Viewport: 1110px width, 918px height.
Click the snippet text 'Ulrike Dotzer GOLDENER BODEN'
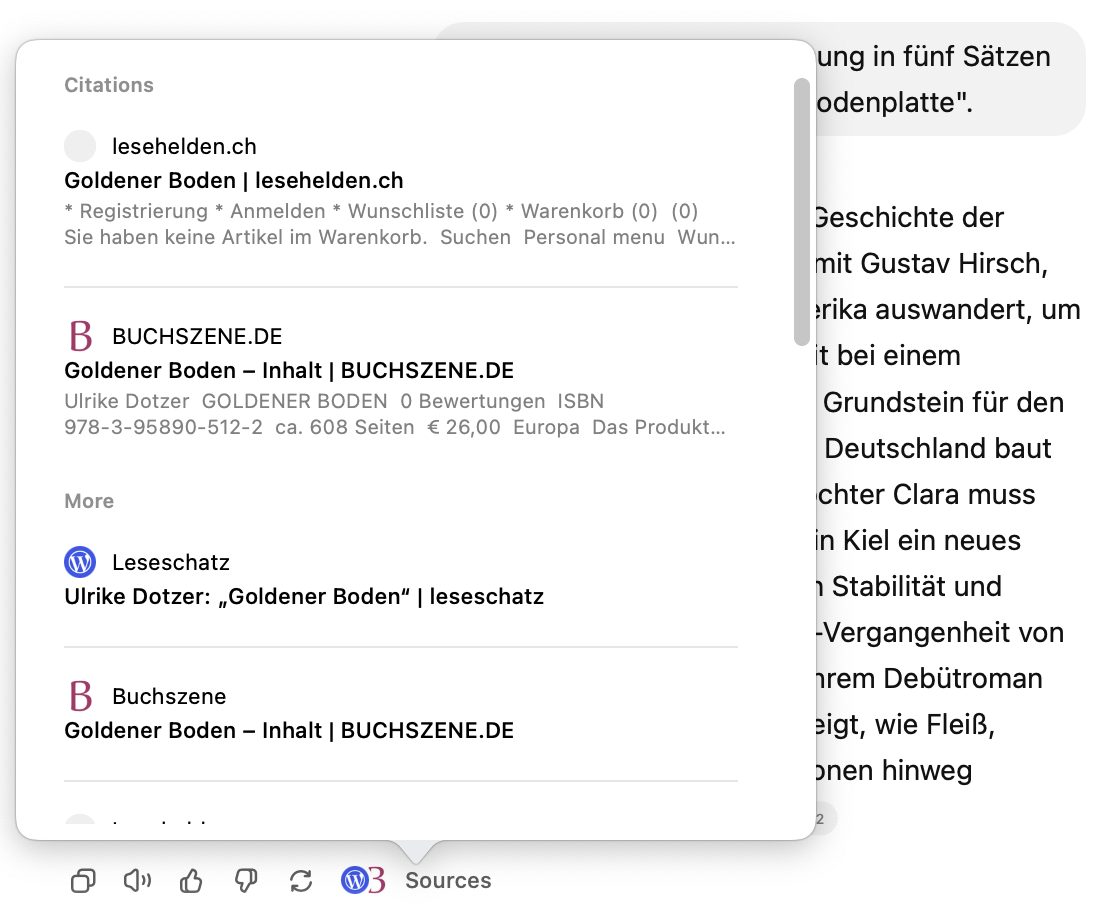(x=394, y=414)
